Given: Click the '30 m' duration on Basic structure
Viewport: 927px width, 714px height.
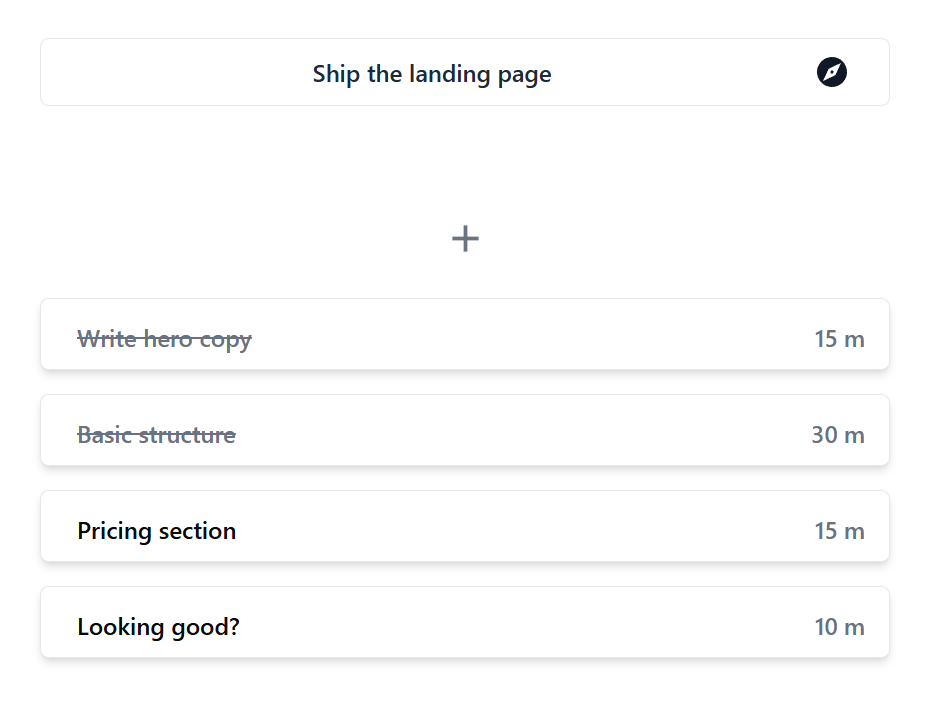Looking at the screenshot, I should [x=838, y=434].
